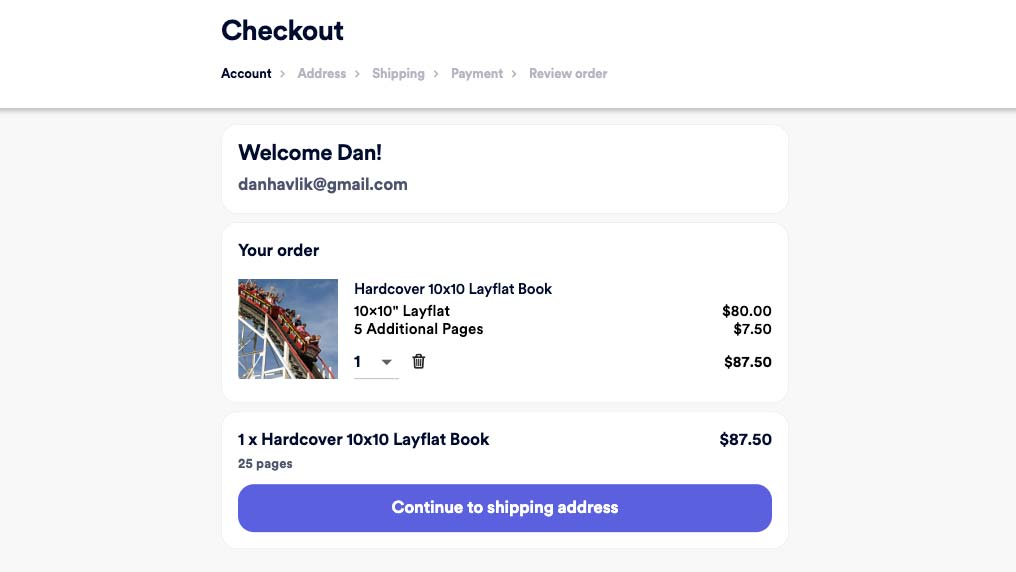Screen dimensions: 1016x572
Task: Click the chevron right after Address step
Action: click(x=357, y=74)
